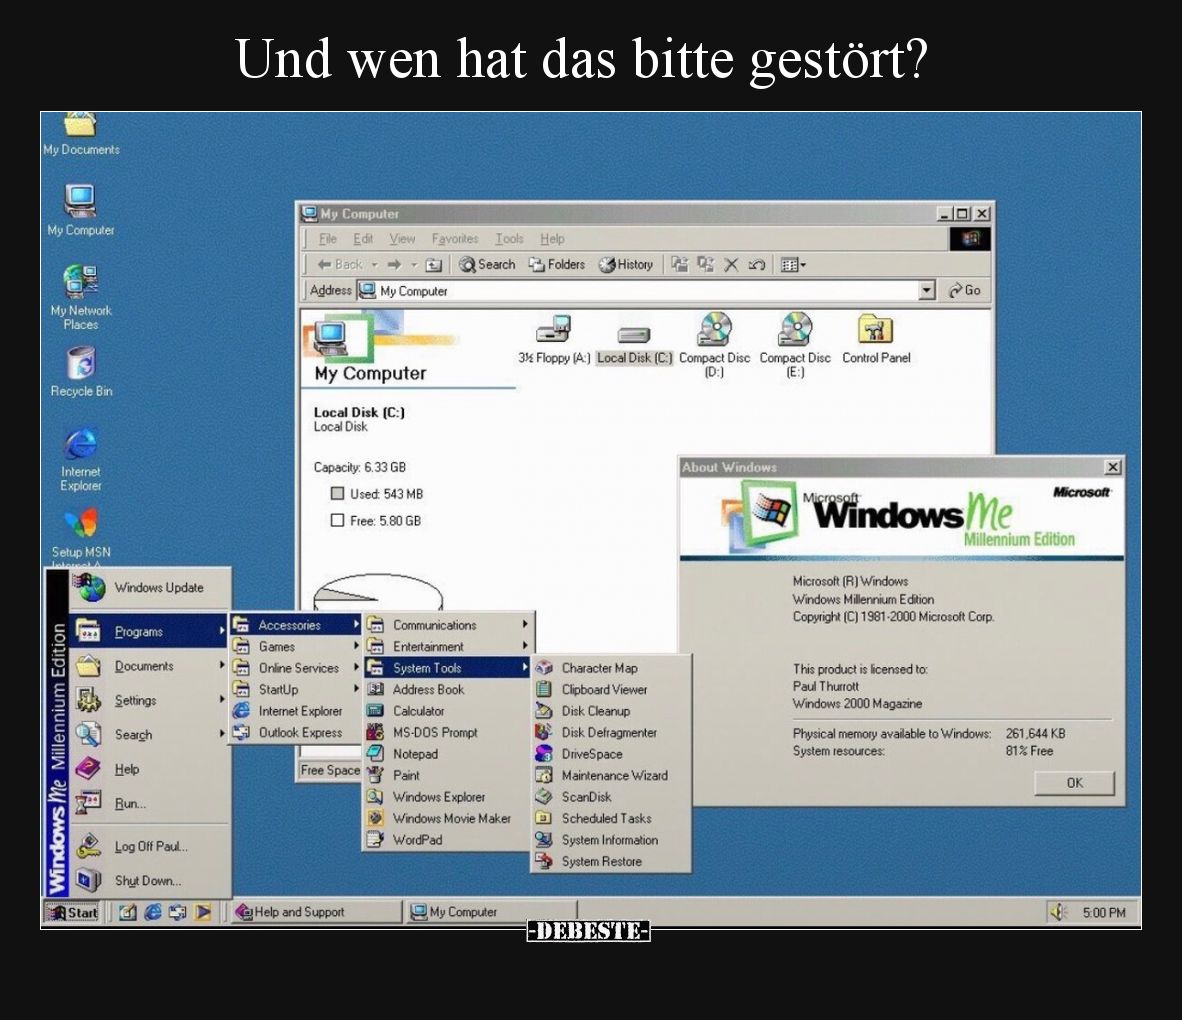Click the Go button
1182x1020 pixels.
tap(964, 290)
